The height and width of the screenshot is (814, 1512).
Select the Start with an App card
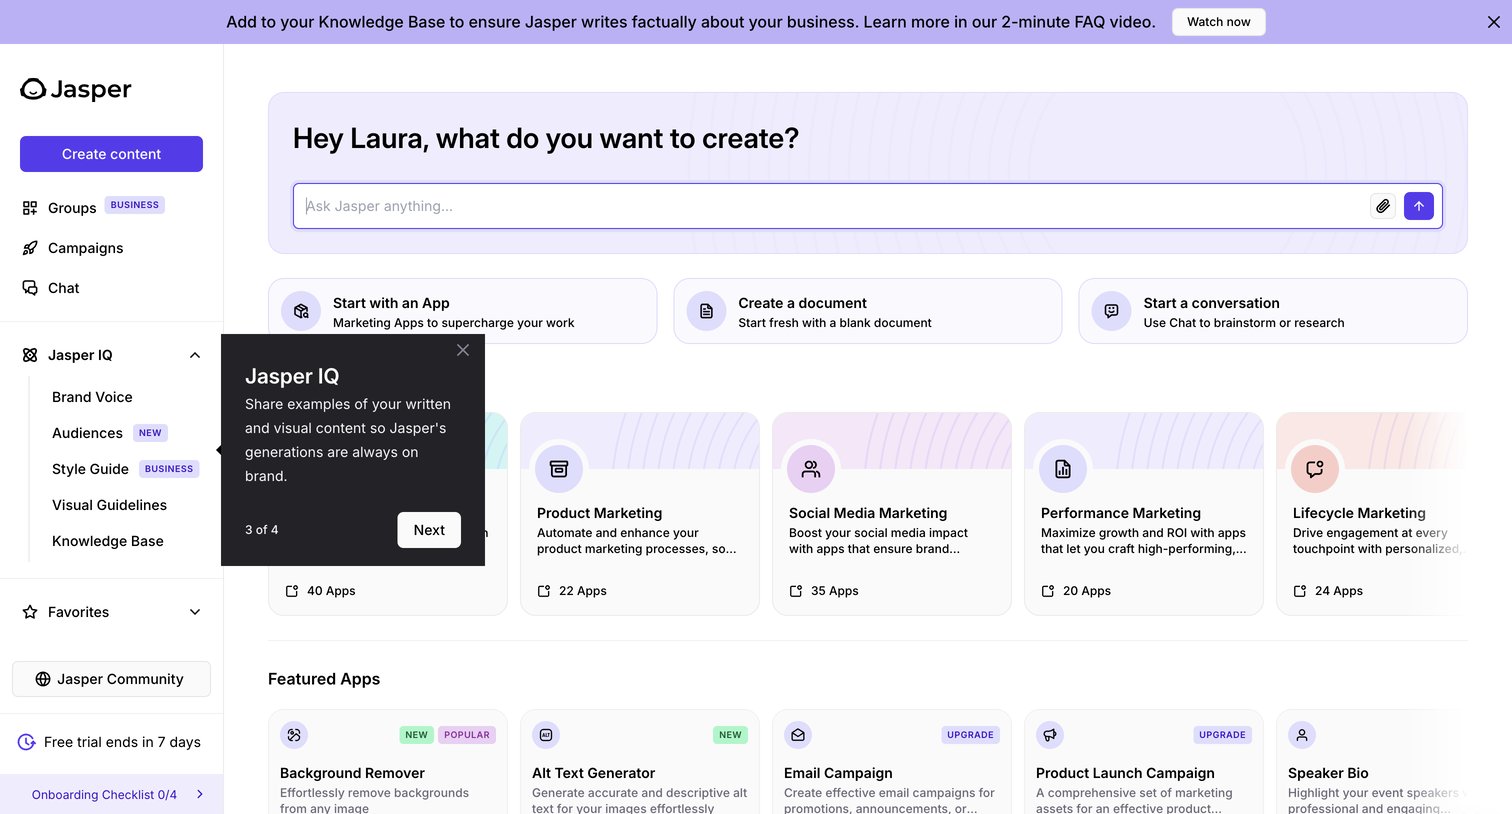tap(462, 311)
